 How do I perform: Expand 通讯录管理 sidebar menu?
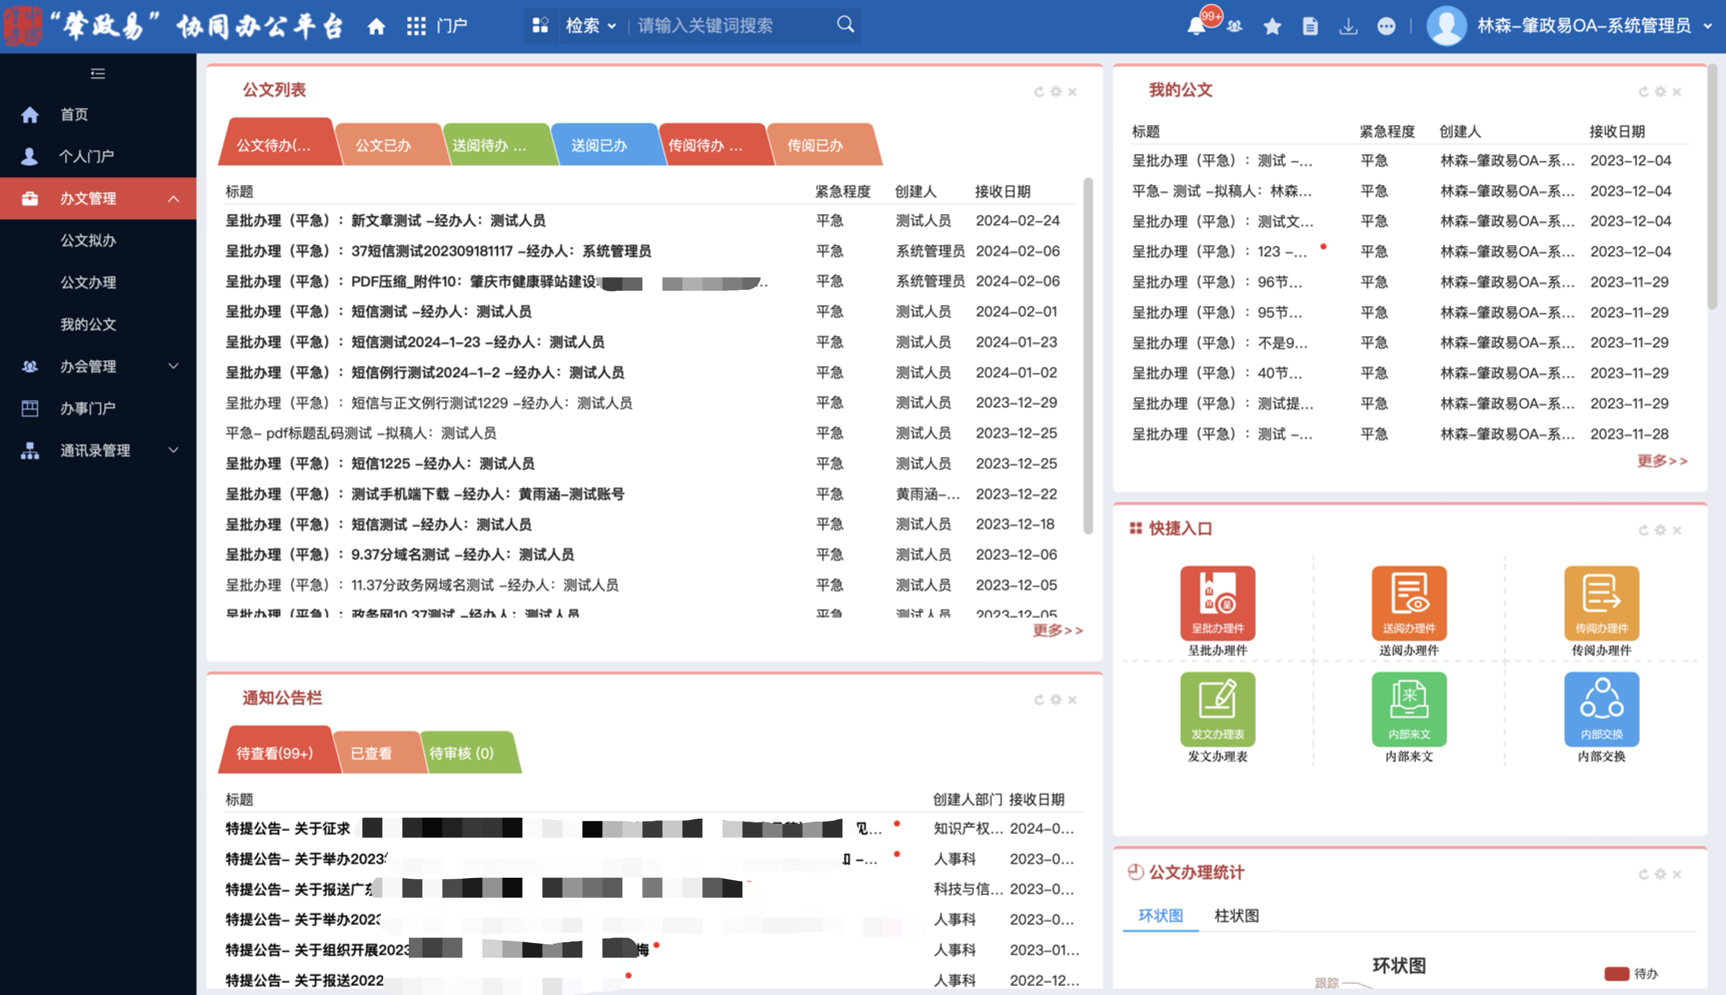(x=98, y=450)
